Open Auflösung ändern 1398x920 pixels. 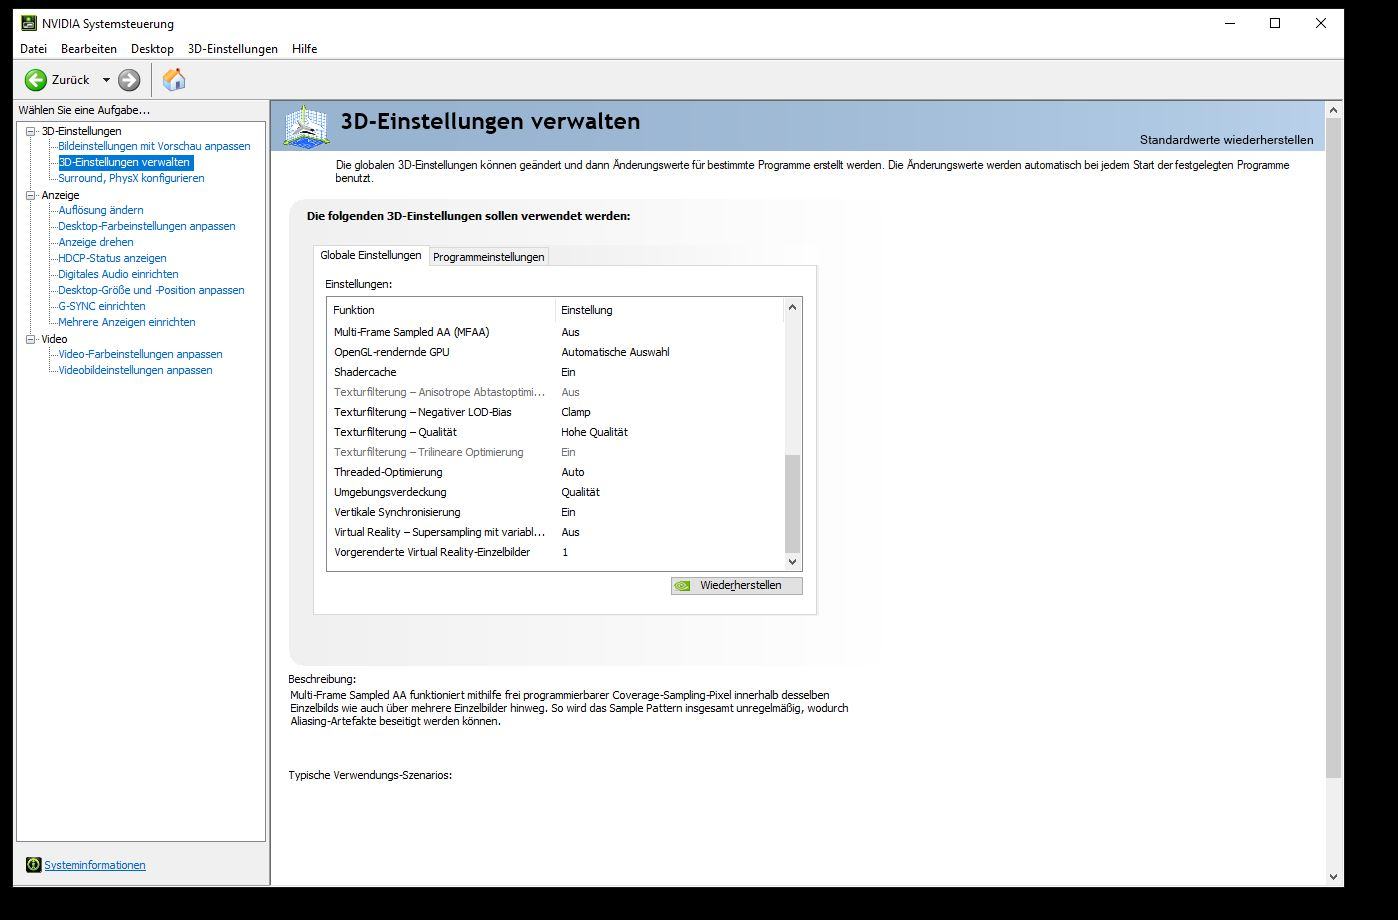click(101, 210)
